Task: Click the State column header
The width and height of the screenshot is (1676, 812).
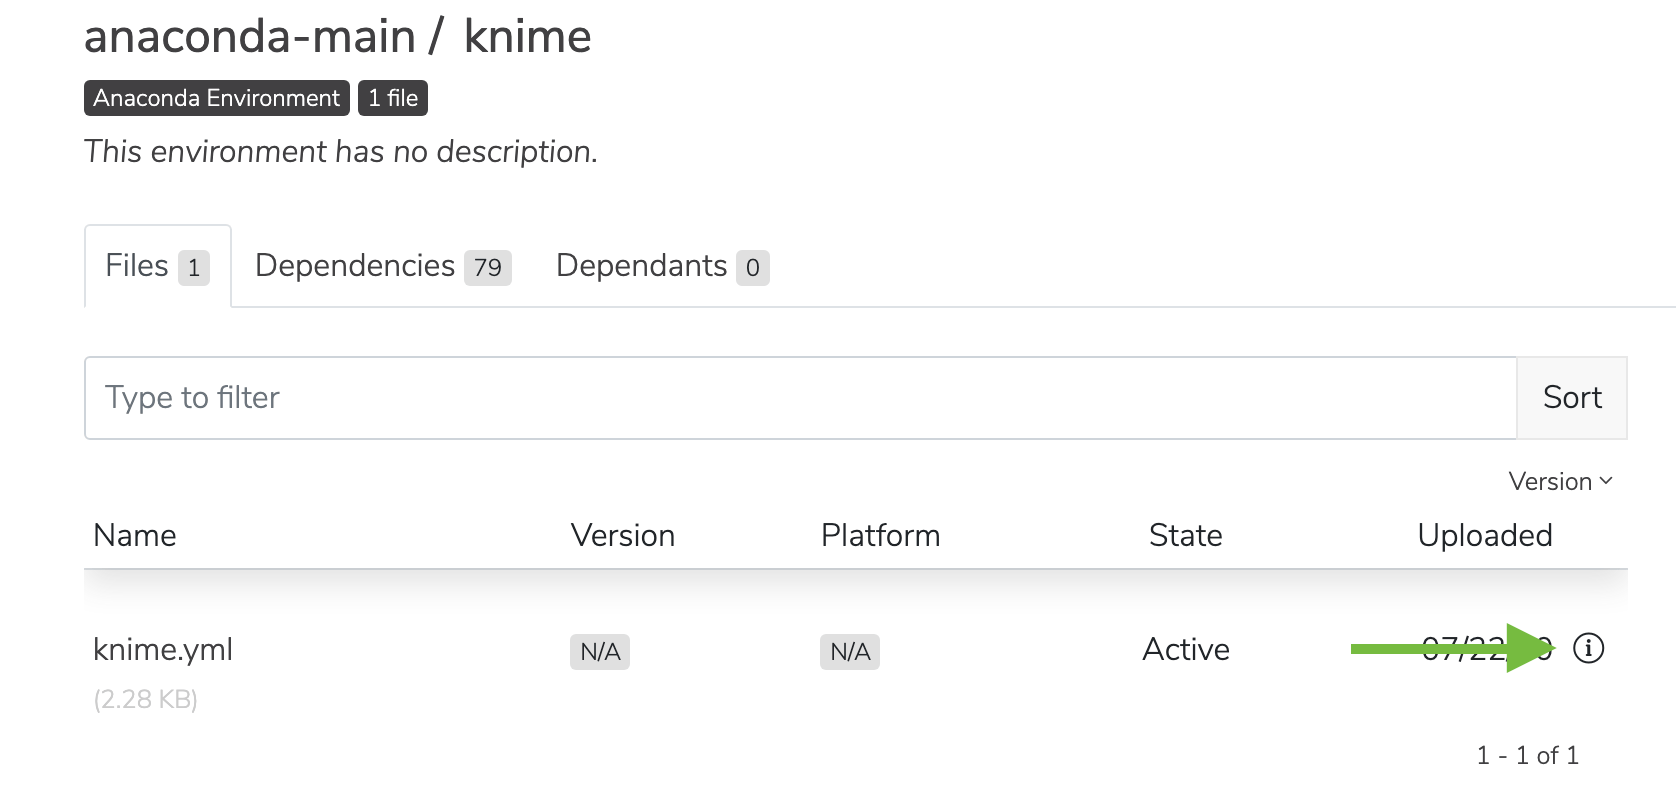Action: [1186, 536]
